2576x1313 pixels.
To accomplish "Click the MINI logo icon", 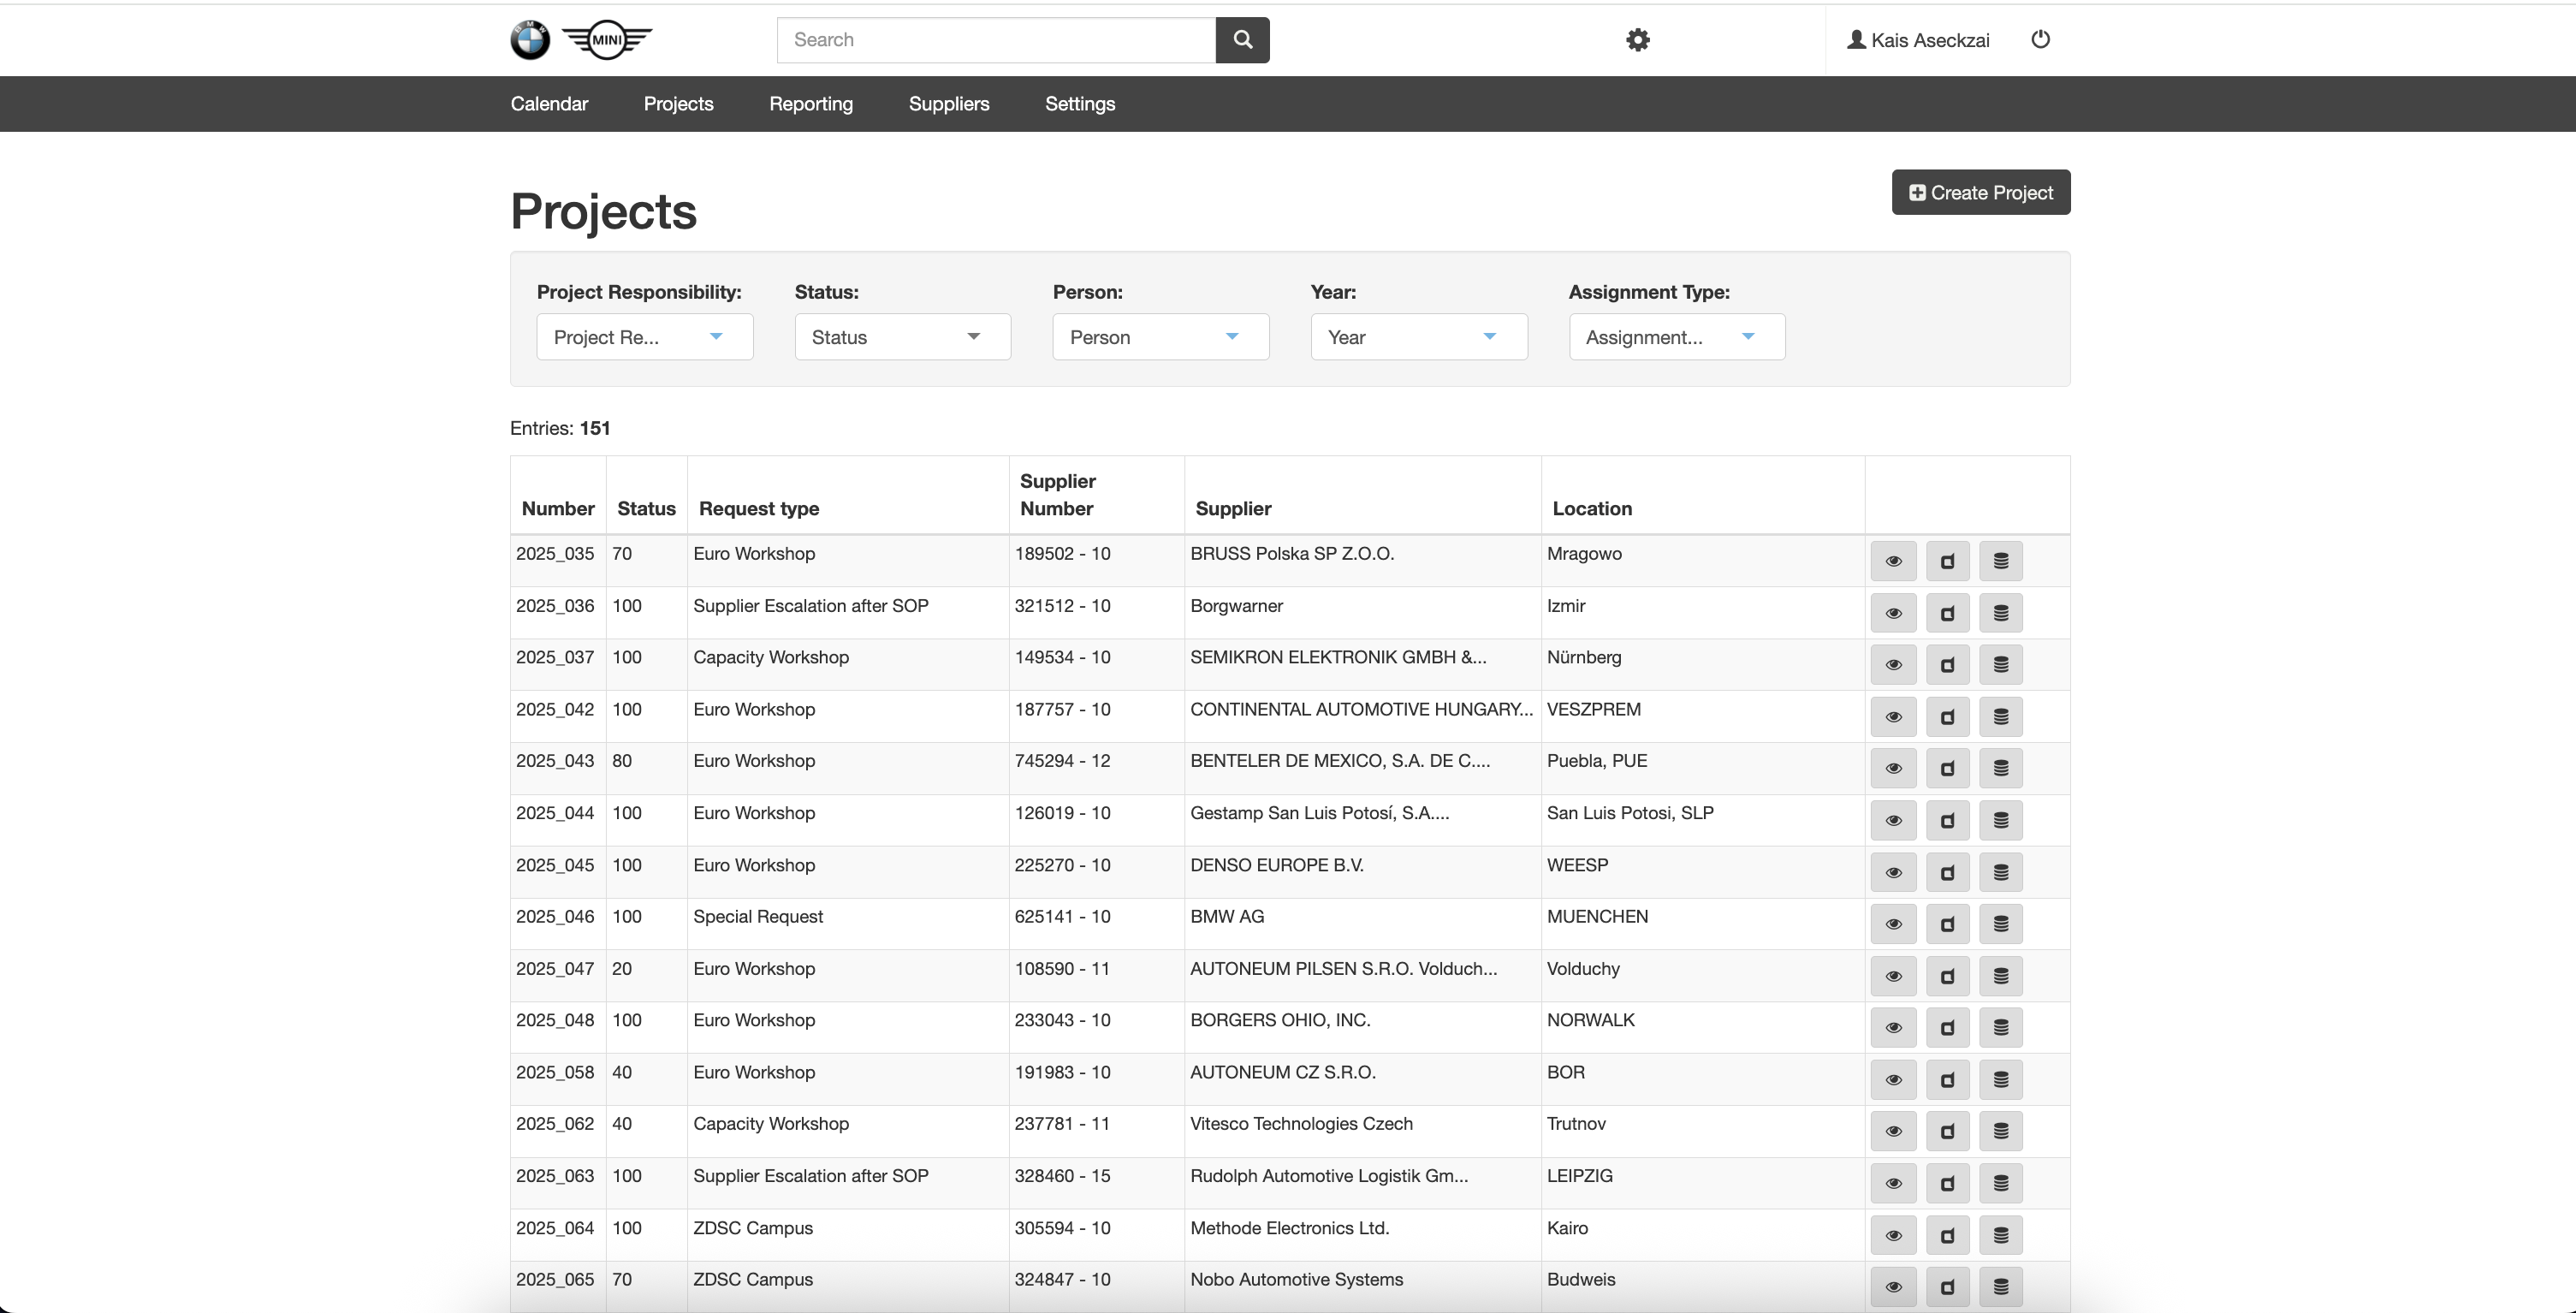I will [x=607, y=40].
